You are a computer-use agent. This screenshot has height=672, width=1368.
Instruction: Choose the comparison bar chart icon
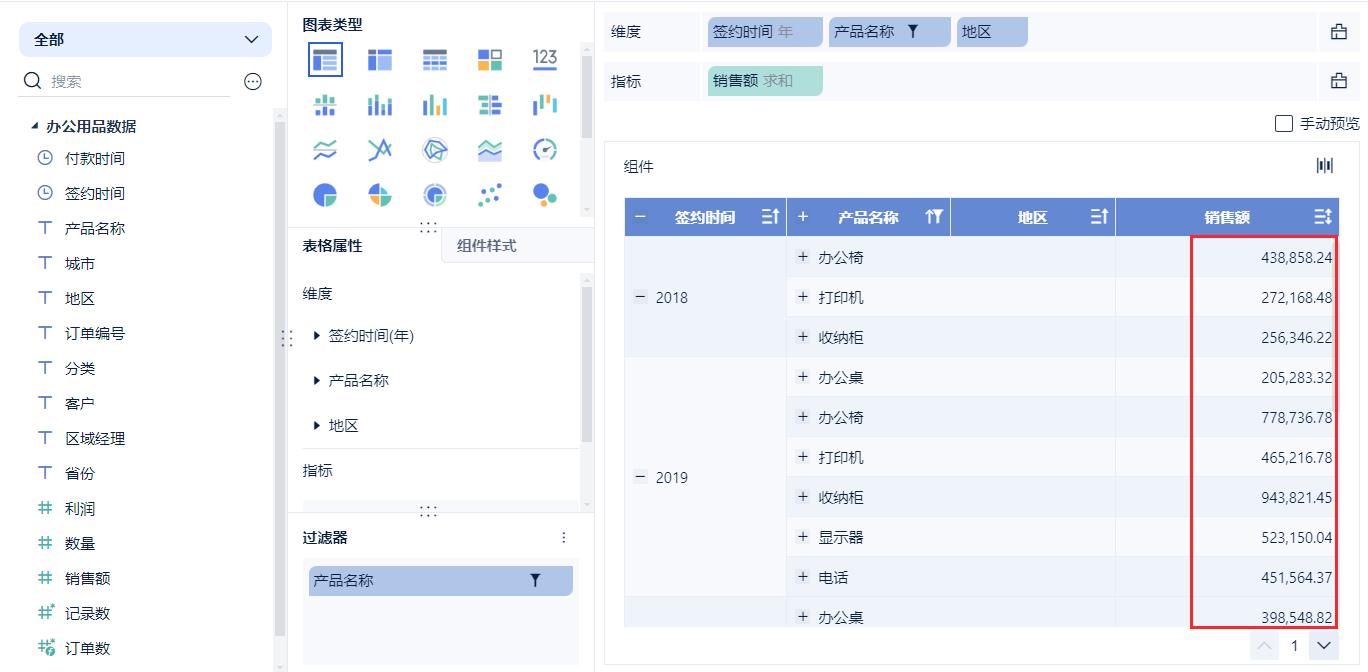pyautogui.click(x=490, y=104)
